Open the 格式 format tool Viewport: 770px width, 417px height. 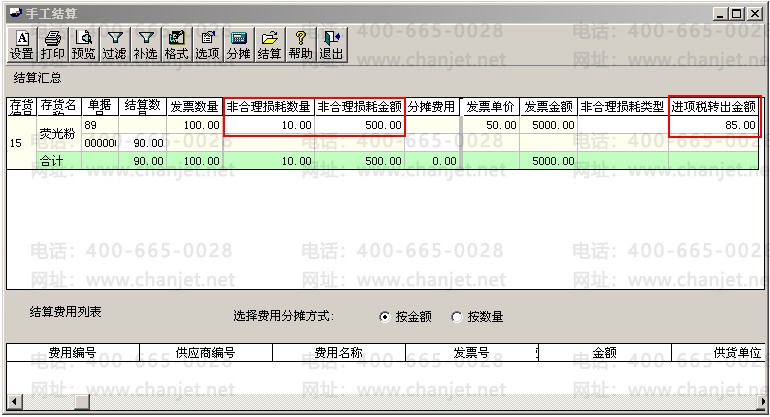click(176, 45)
